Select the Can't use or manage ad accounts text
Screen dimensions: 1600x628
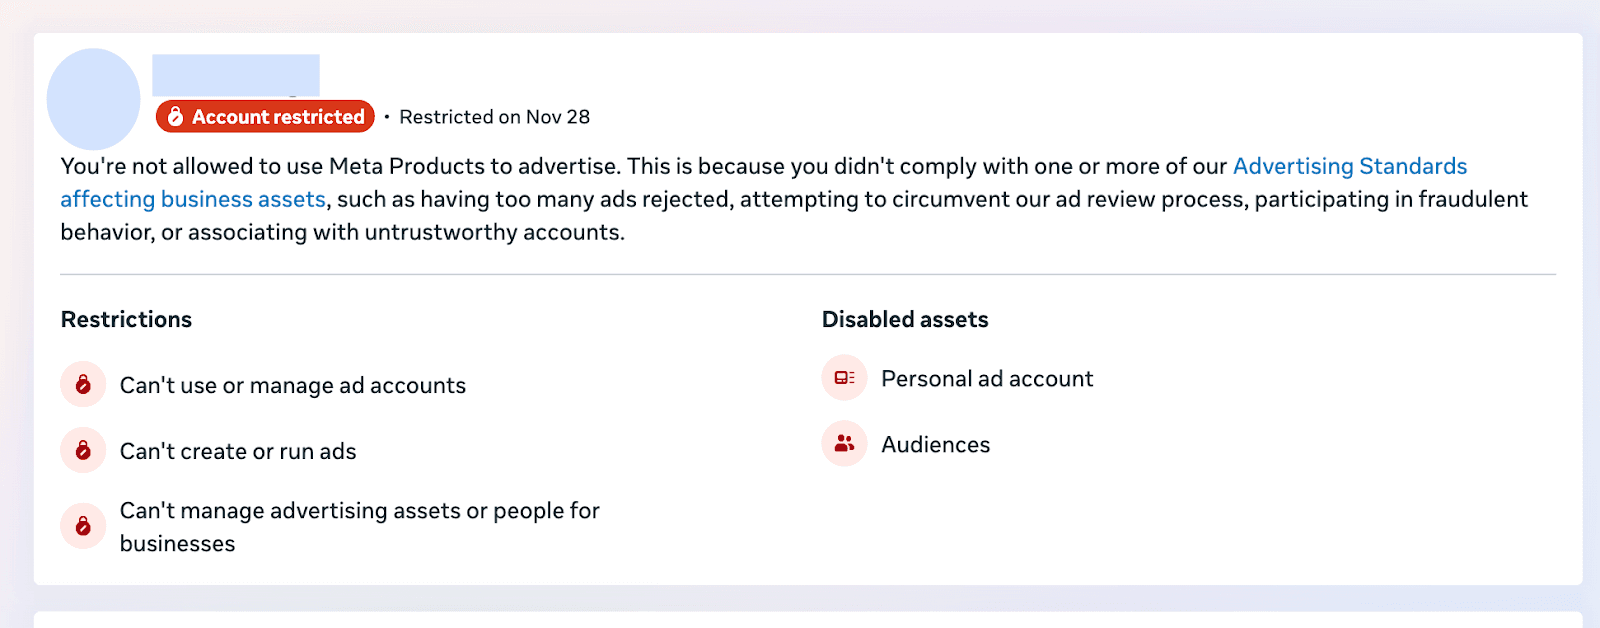click(x=292, y=385)
